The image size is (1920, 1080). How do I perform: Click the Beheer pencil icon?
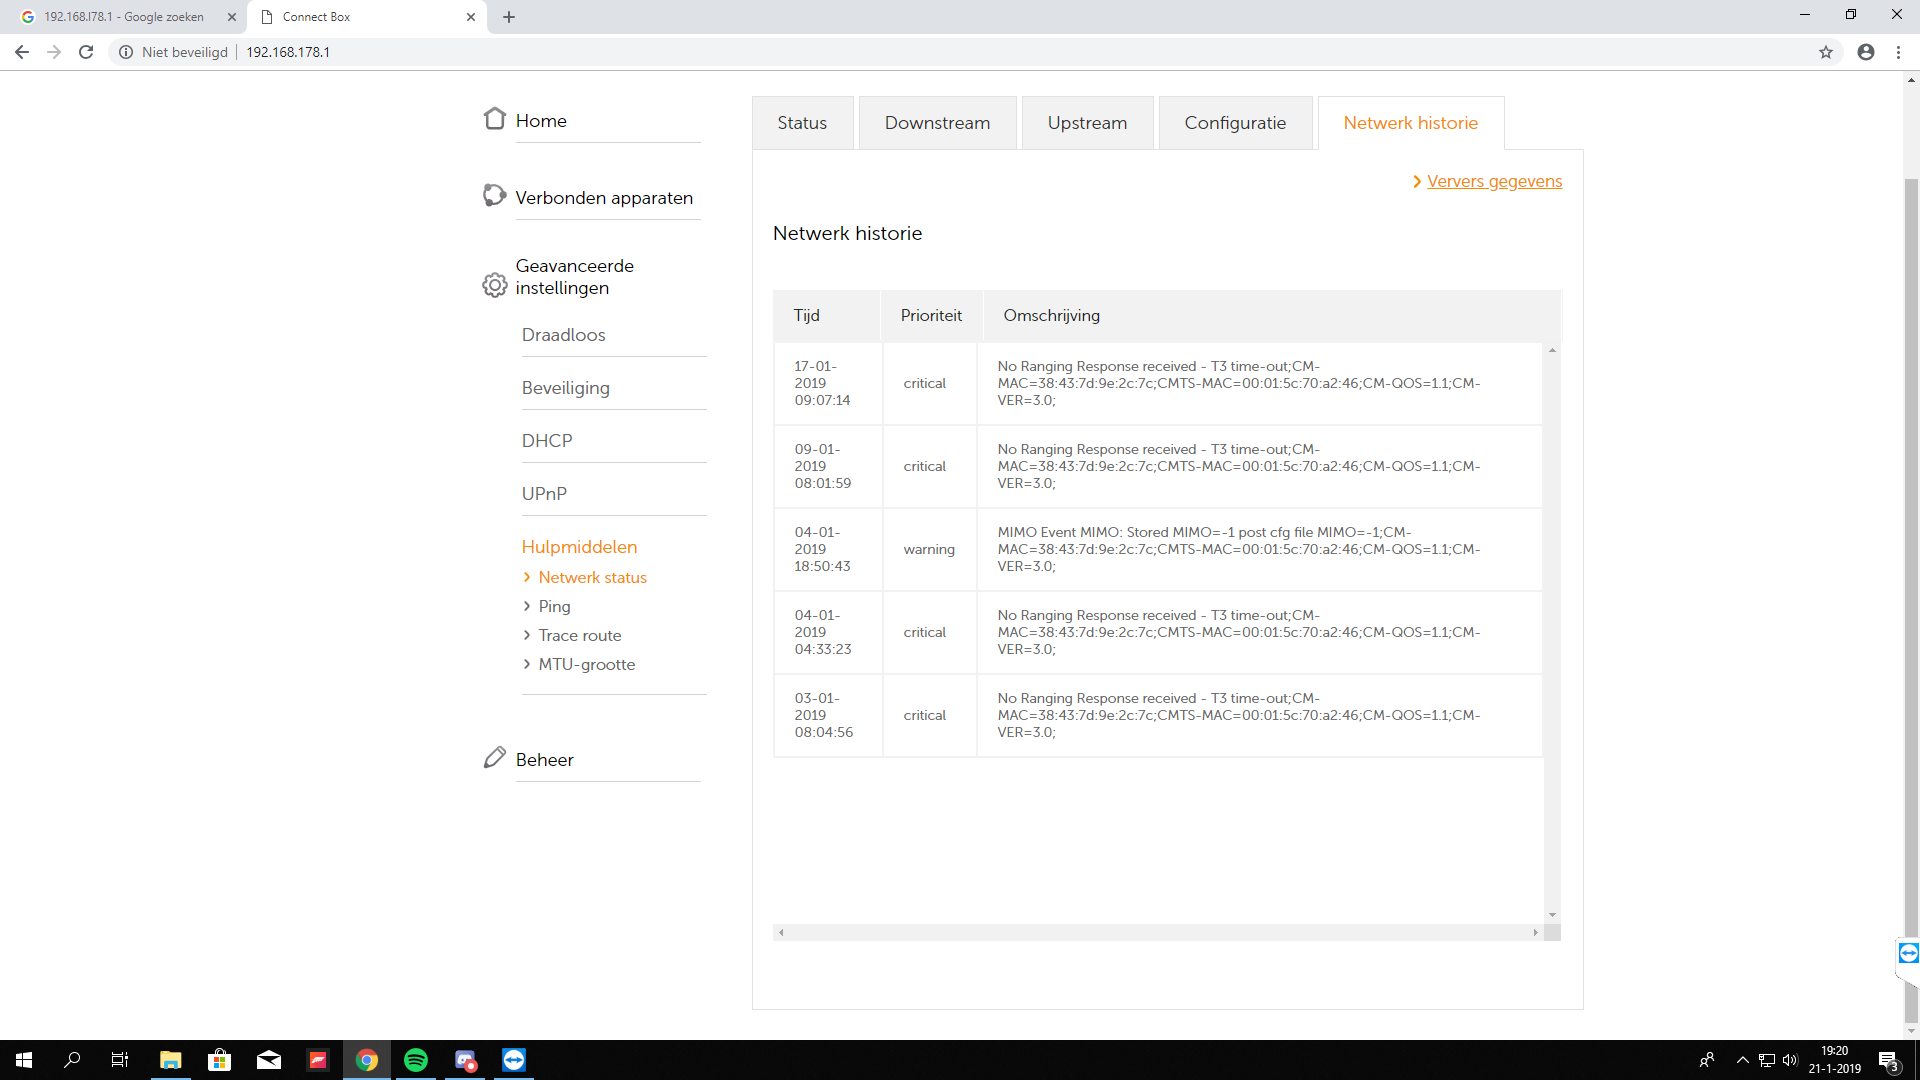click(x=494, y=758)
